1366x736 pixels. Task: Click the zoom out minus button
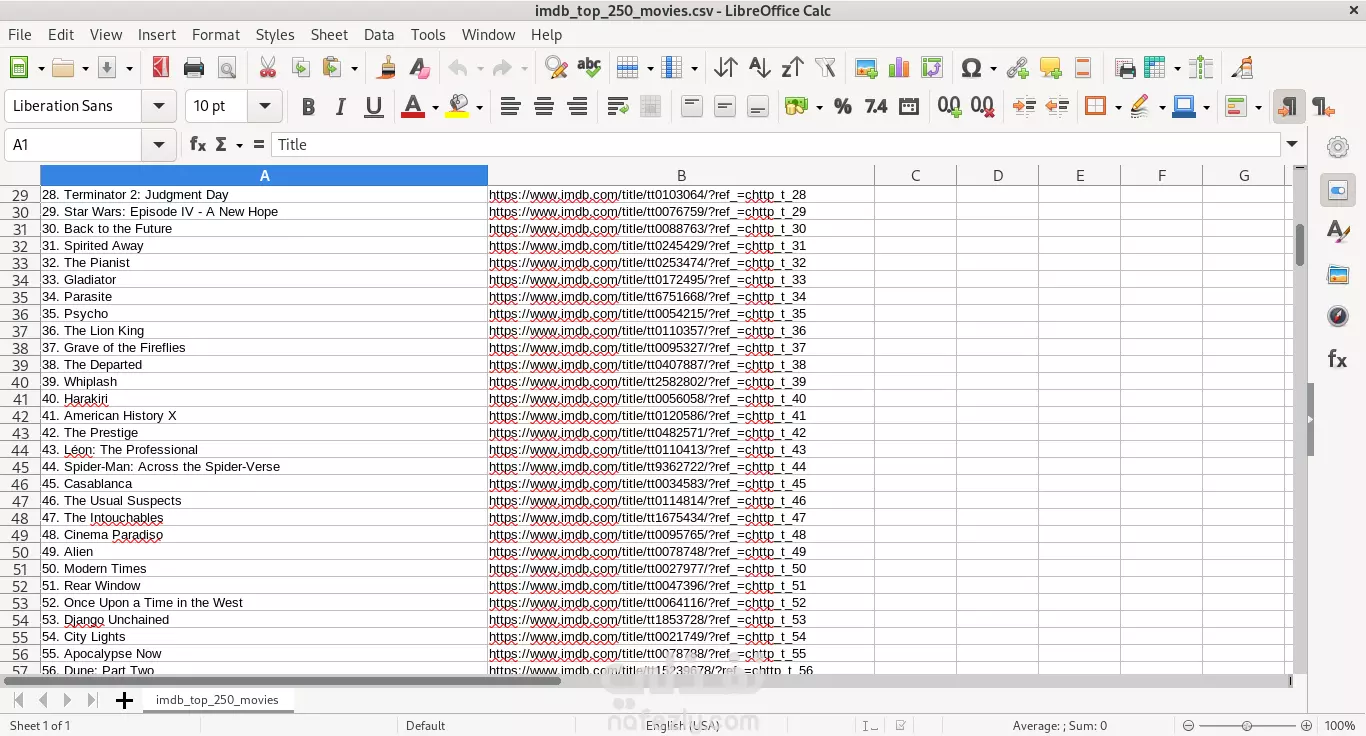pyautogui.click(x=1188, y=726)
